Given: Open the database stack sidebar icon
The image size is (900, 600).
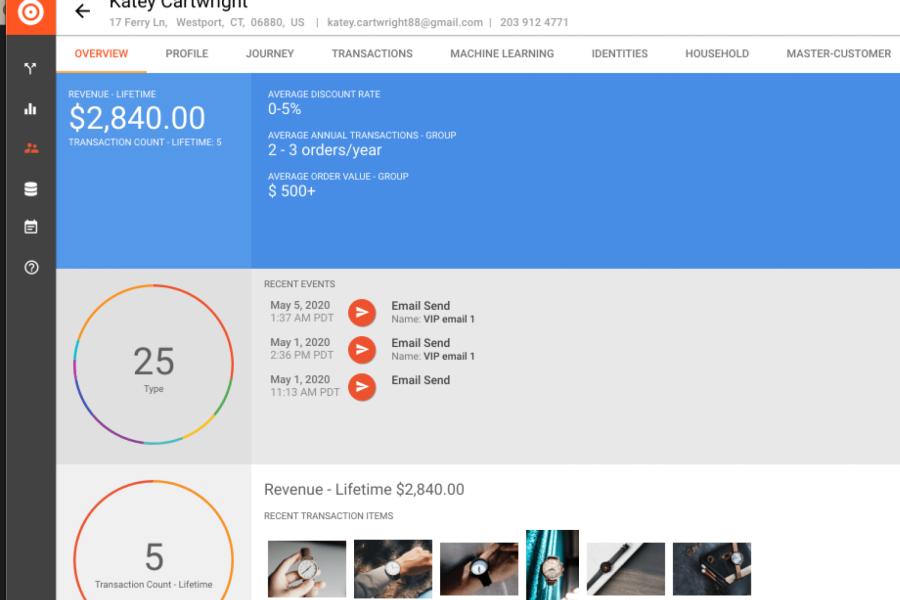Looking at the screenshot, I should (x=31, y=189).
